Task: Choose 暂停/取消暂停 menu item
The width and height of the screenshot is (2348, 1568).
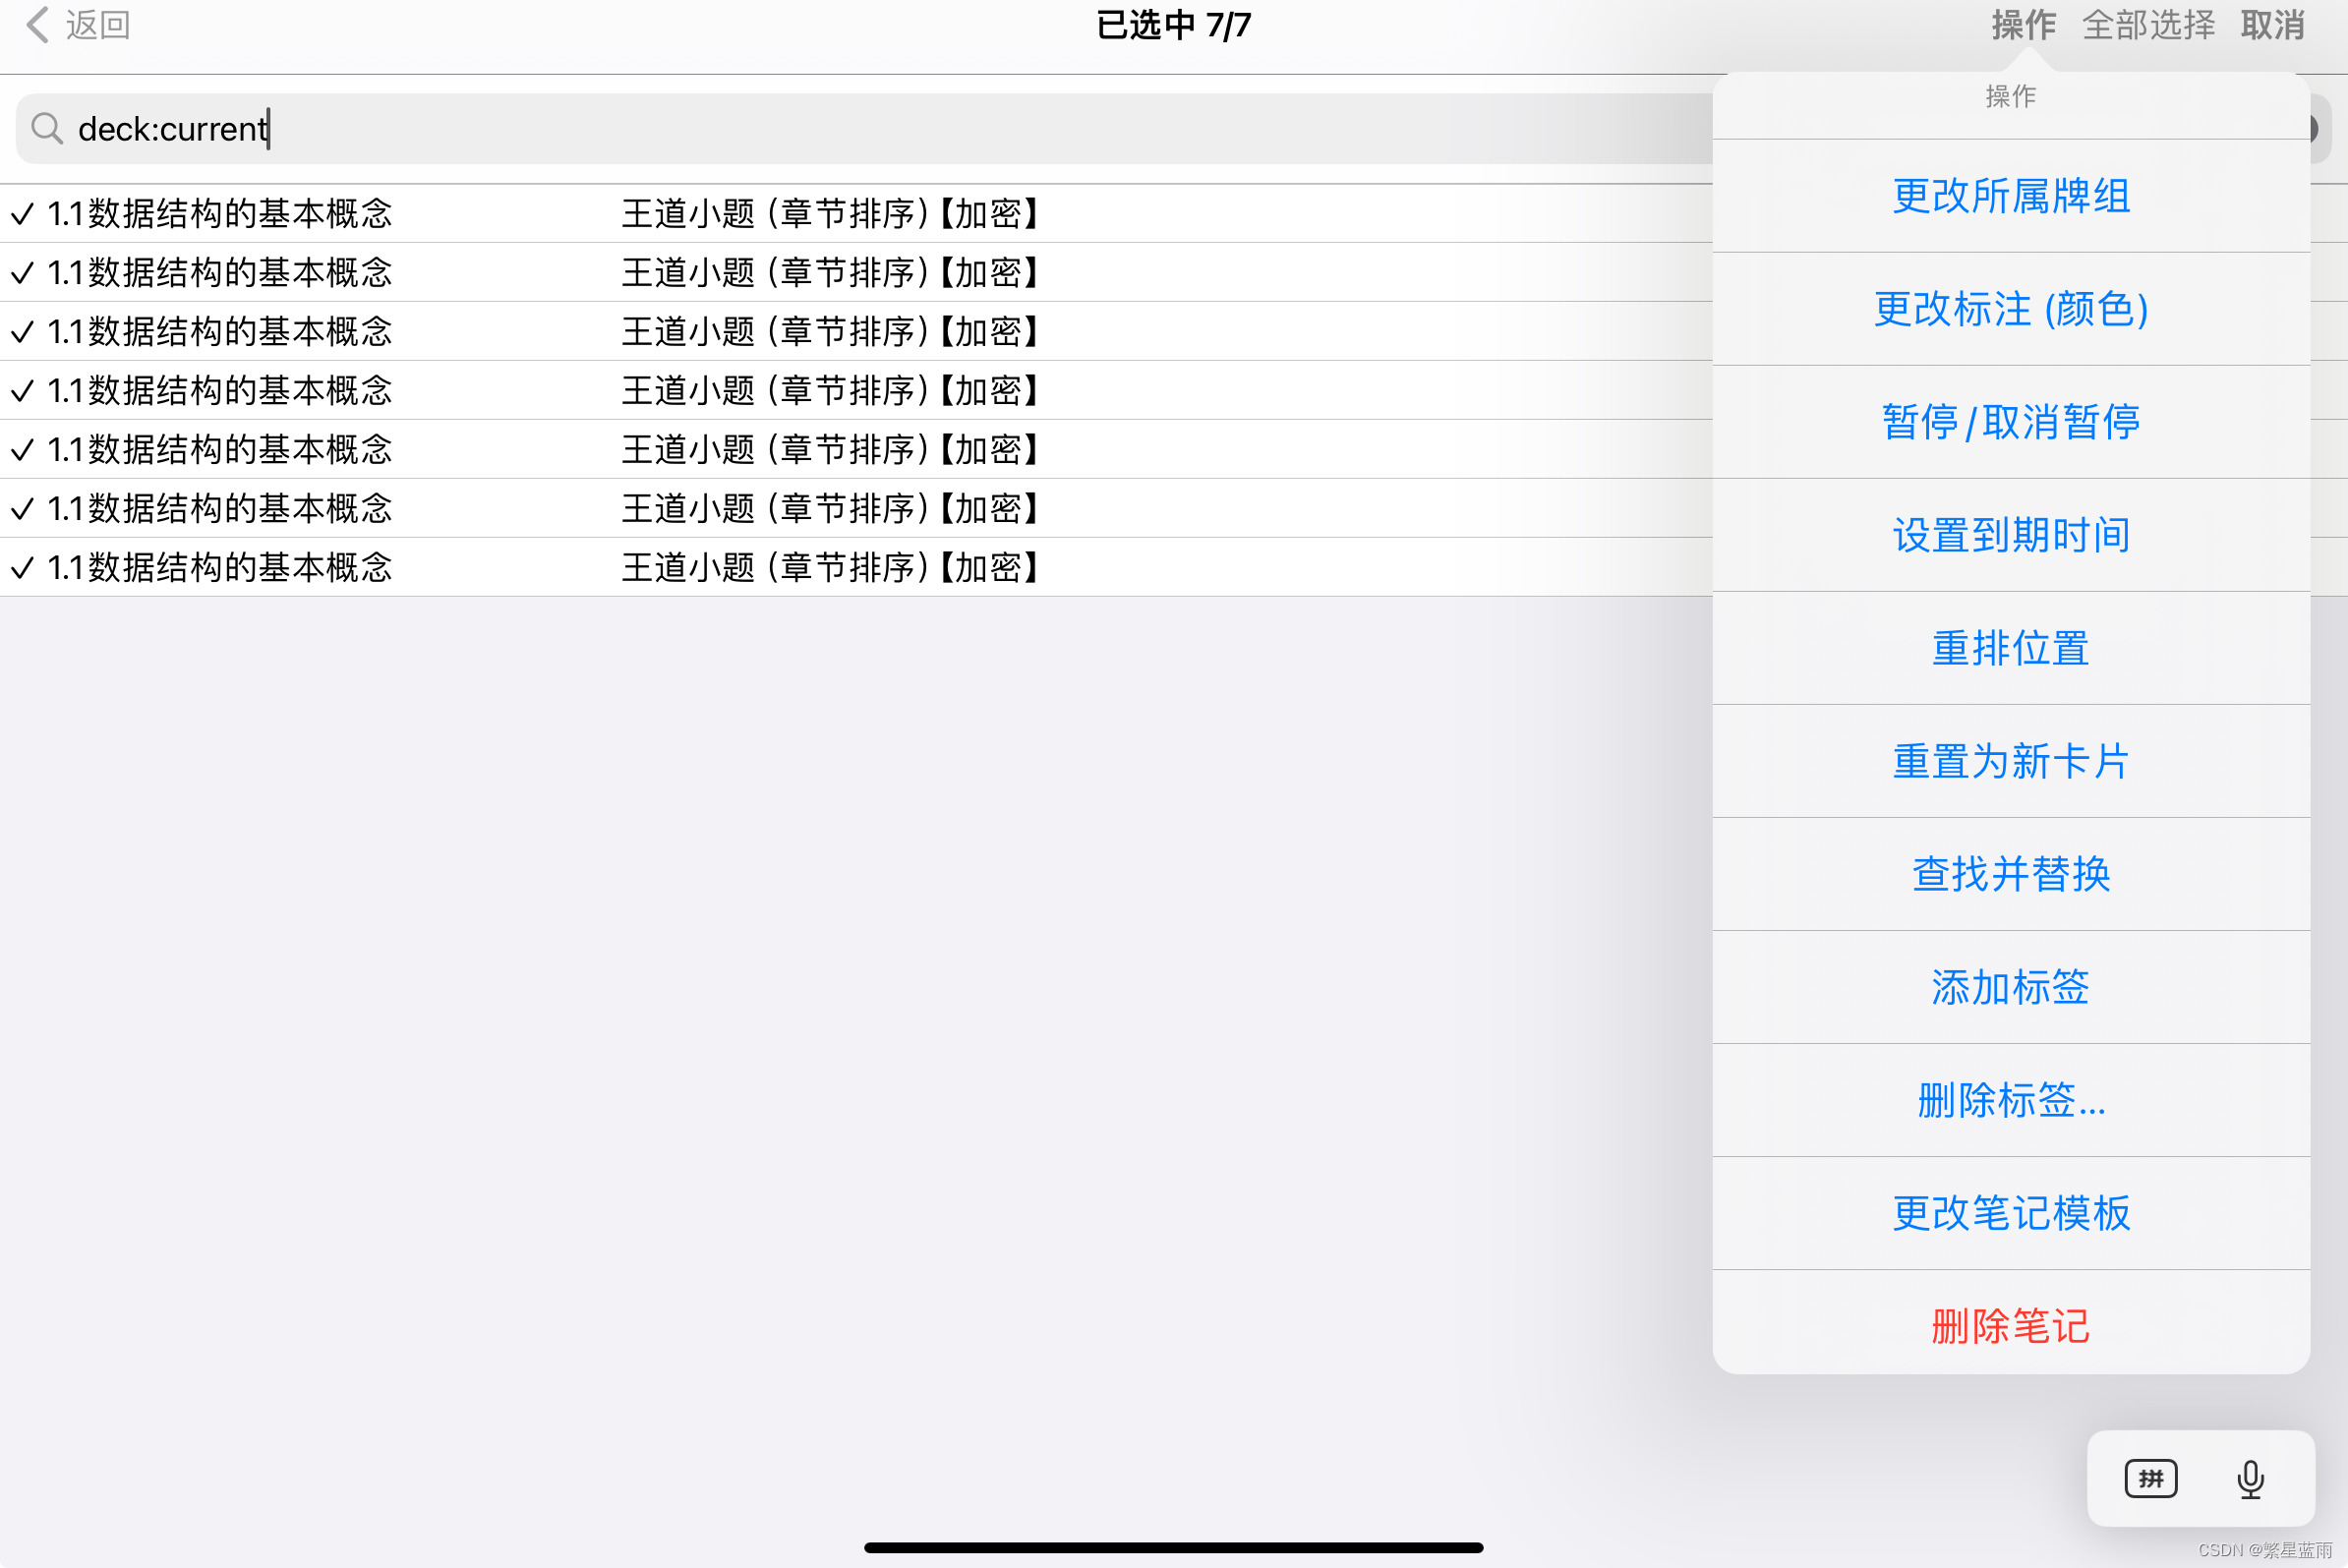Action: click(x=2010, y=422)
